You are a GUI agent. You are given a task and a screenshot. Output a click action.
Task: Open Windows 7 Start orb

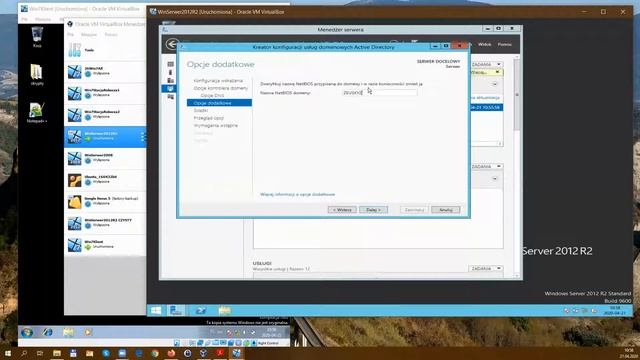(27, 332)
